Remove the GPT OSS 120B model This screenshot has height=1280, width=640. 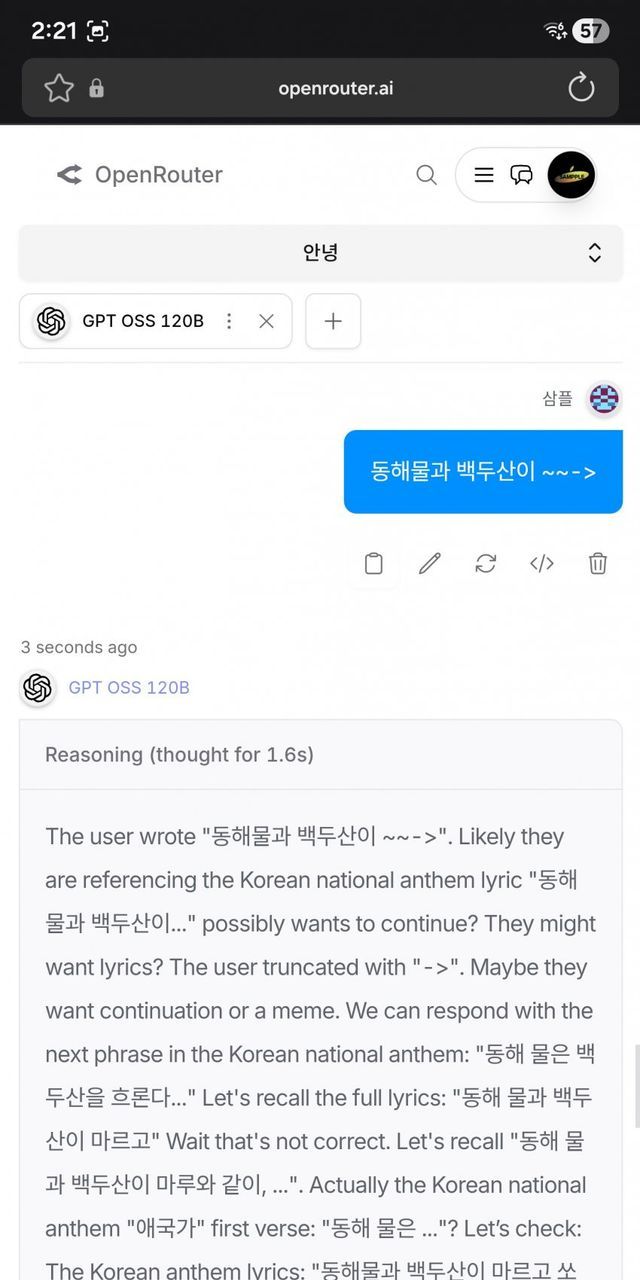click(266, 321)
